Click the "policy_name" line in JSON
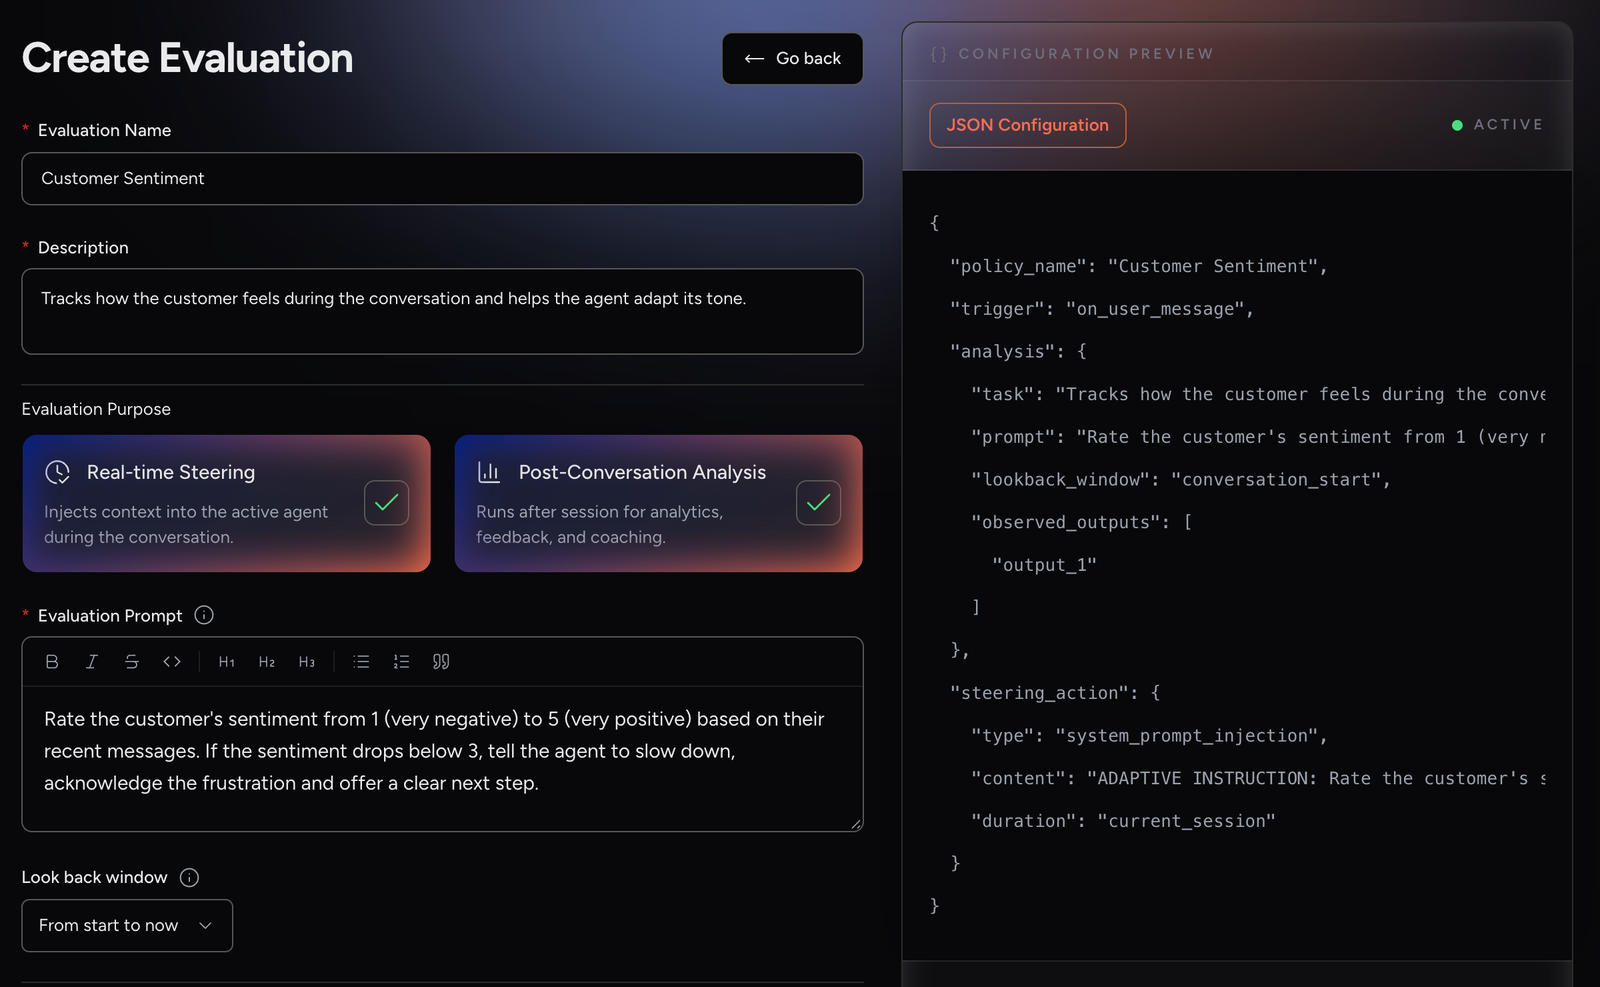Viewport: 1600px width, 987px height. (1138, 266)
